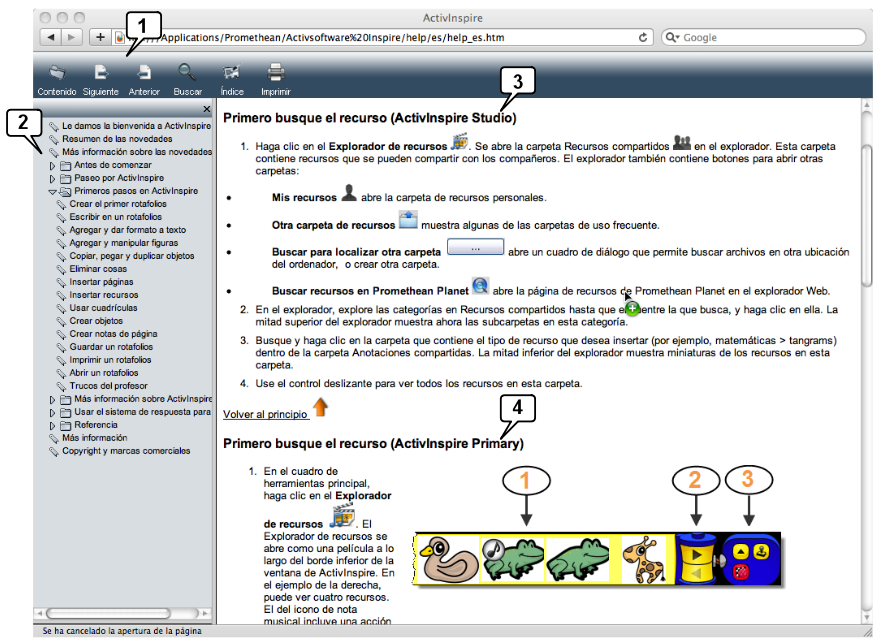Image resolution: width=875 pixels, height=639 pixels.
Task: Click the browser reload icon in address bar
Action: pos(644,37)
